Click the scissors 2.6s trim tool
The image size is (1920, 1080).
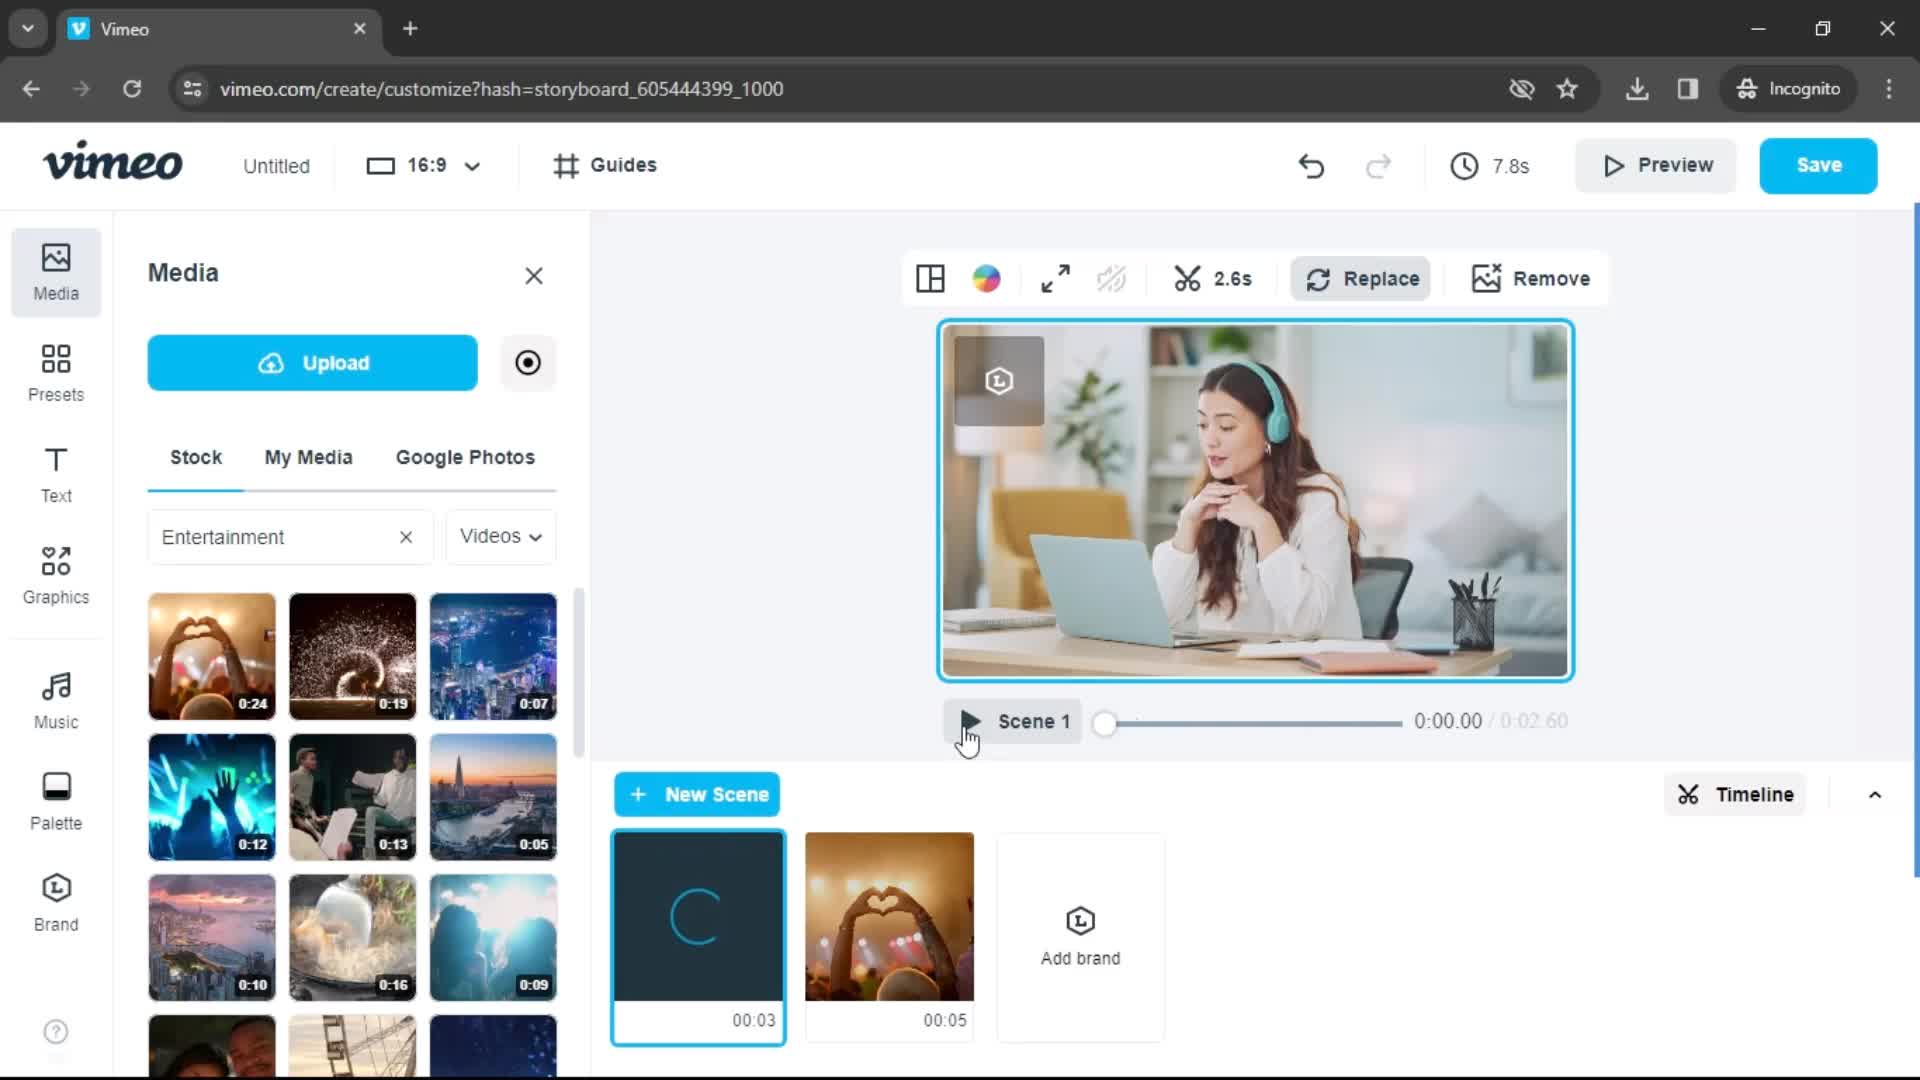point(1213,279)
